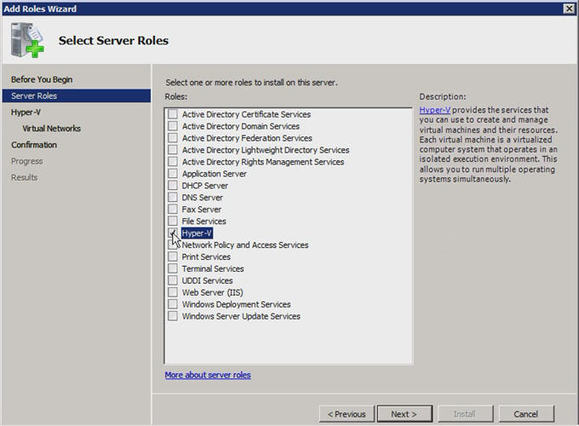579x426 pixels.
Task: Enable the DHCP Server role
Action: [172, 185]
